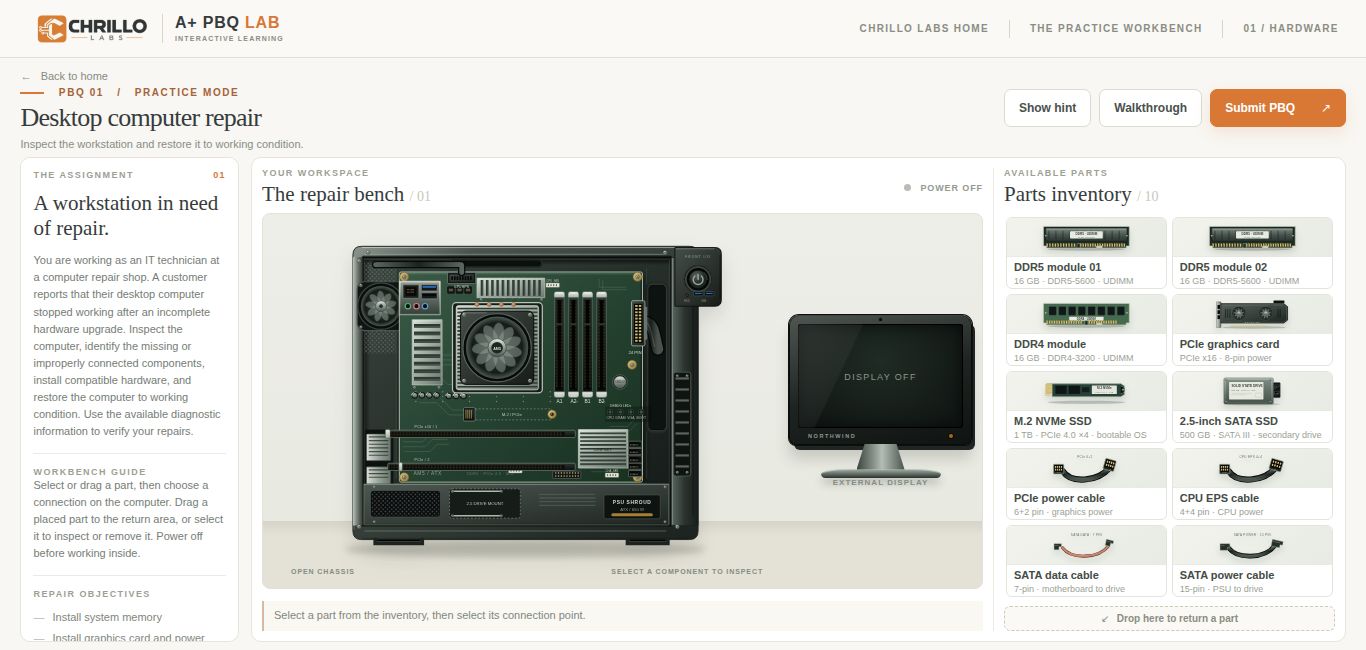
Task: Select the lower PCIe slot 2
Action: coord(481,467)
